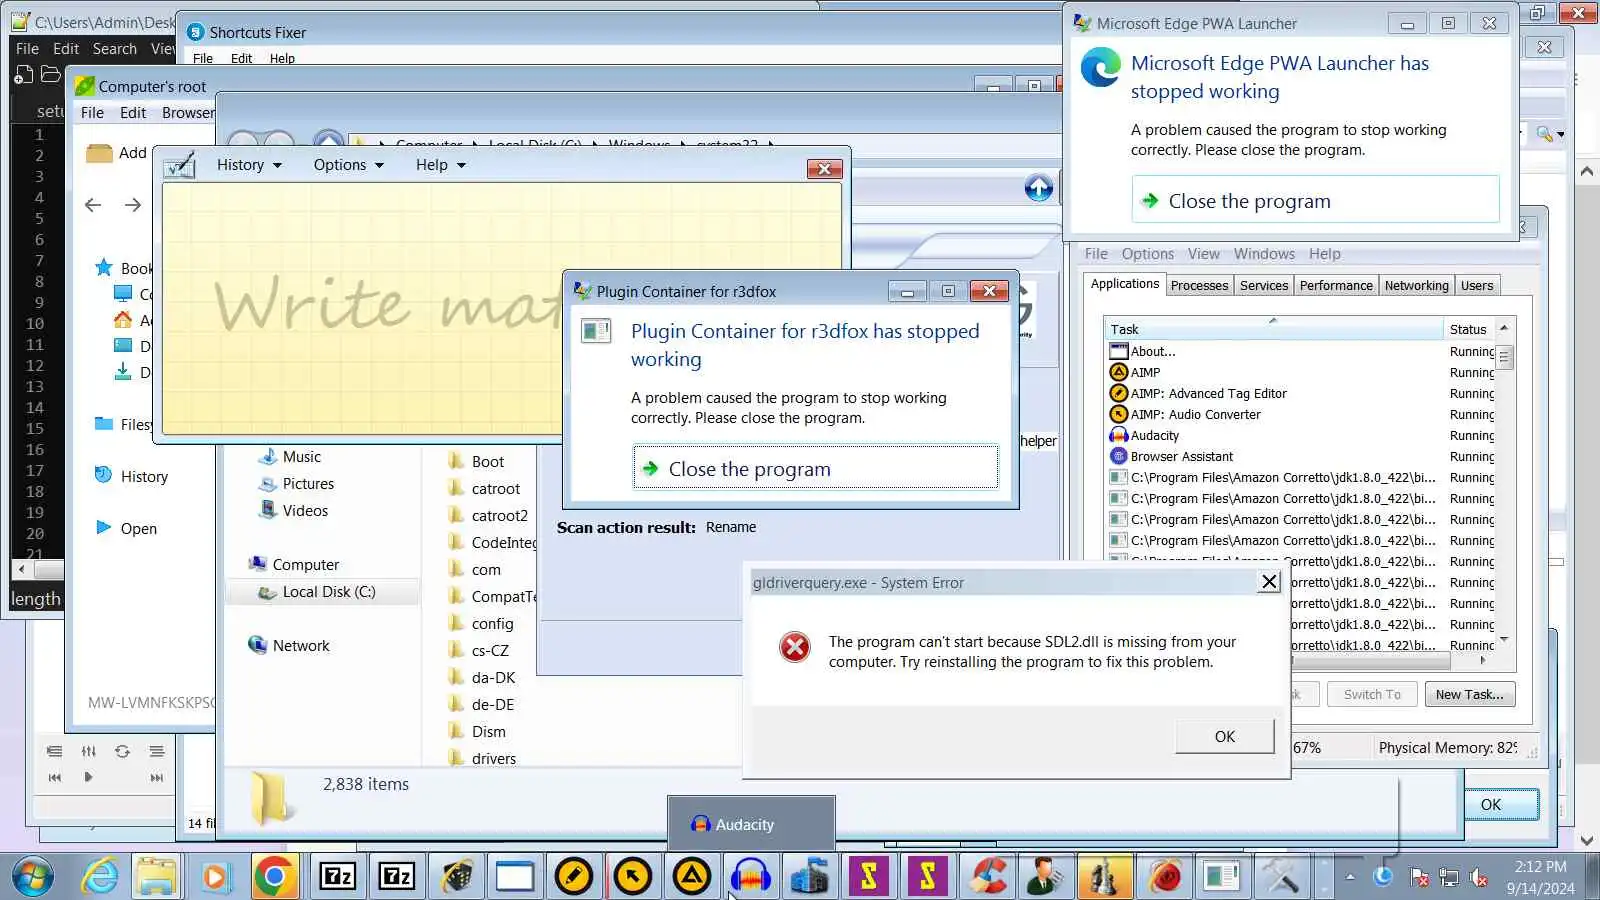Click OK in the gldriverquery System Error dialog
The width and height of the screenshot is (1600, 900).
(x=1225, y=736)
